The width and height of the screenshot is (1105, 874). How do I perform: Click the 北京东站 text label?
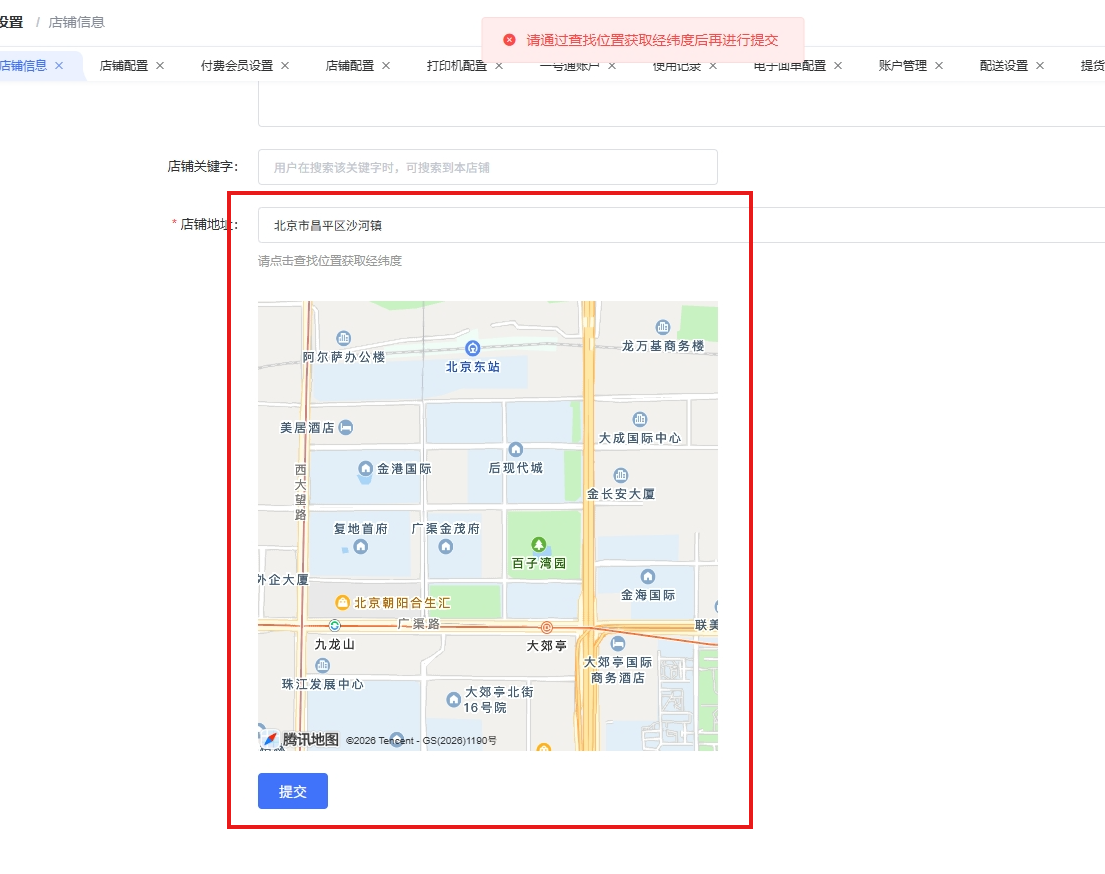473,367
